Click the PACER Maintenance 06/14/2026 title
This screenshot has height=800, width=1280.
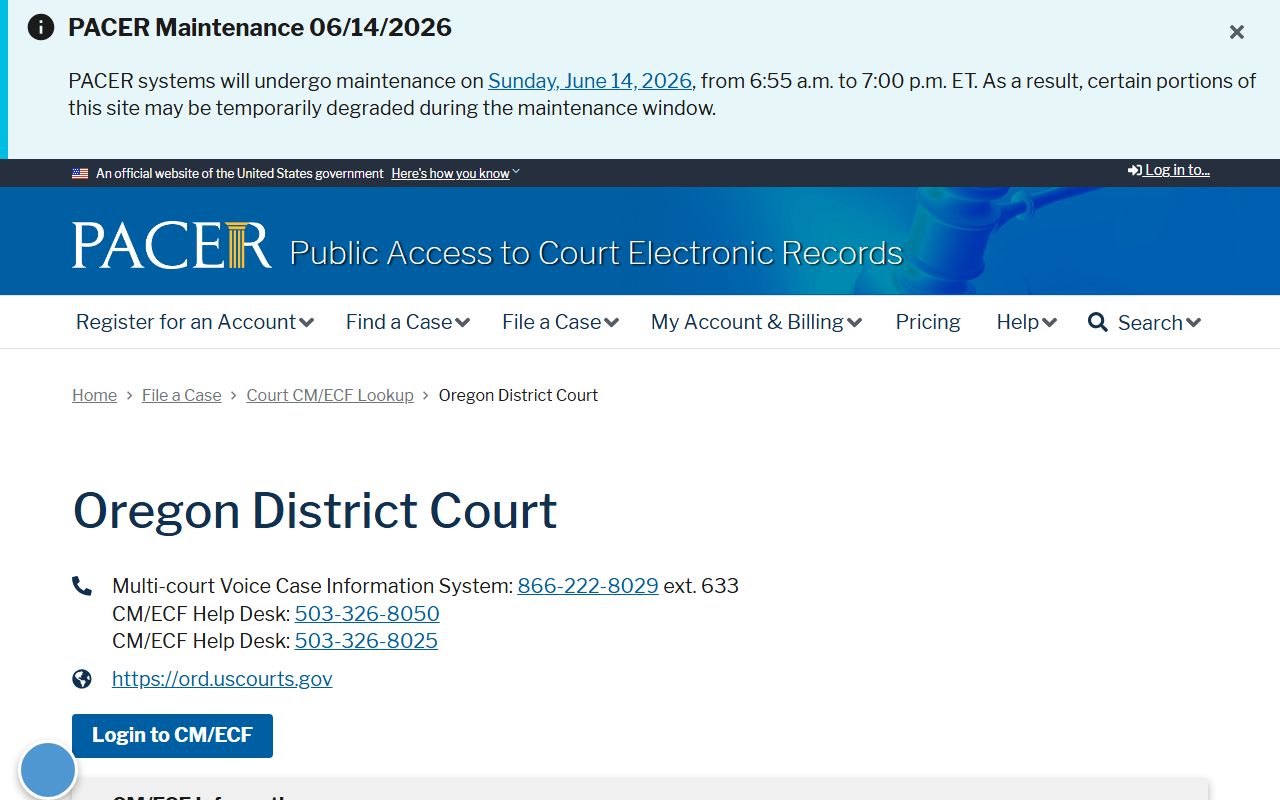[x=260, y=27]
